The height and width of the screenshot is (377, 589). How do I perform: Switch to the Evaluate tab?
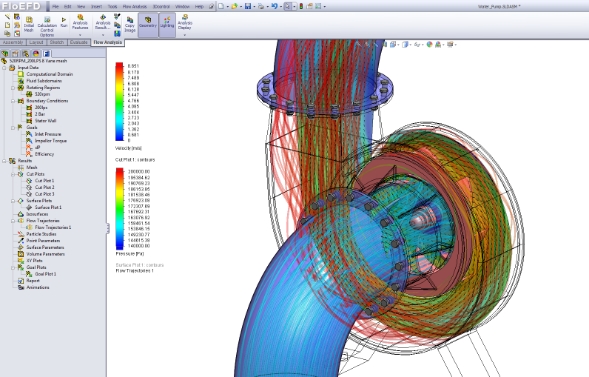pos(79,42)
